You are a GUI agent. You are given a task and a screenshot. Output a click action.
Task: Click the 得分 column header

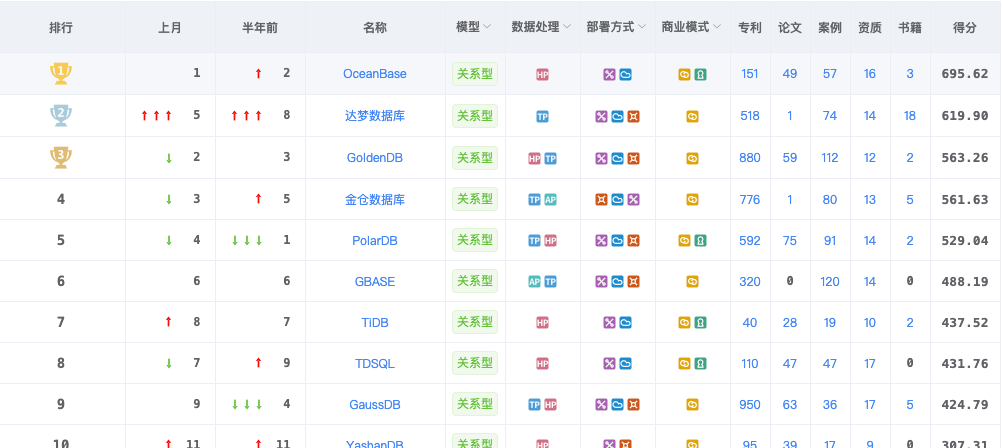tap(965, 28)
